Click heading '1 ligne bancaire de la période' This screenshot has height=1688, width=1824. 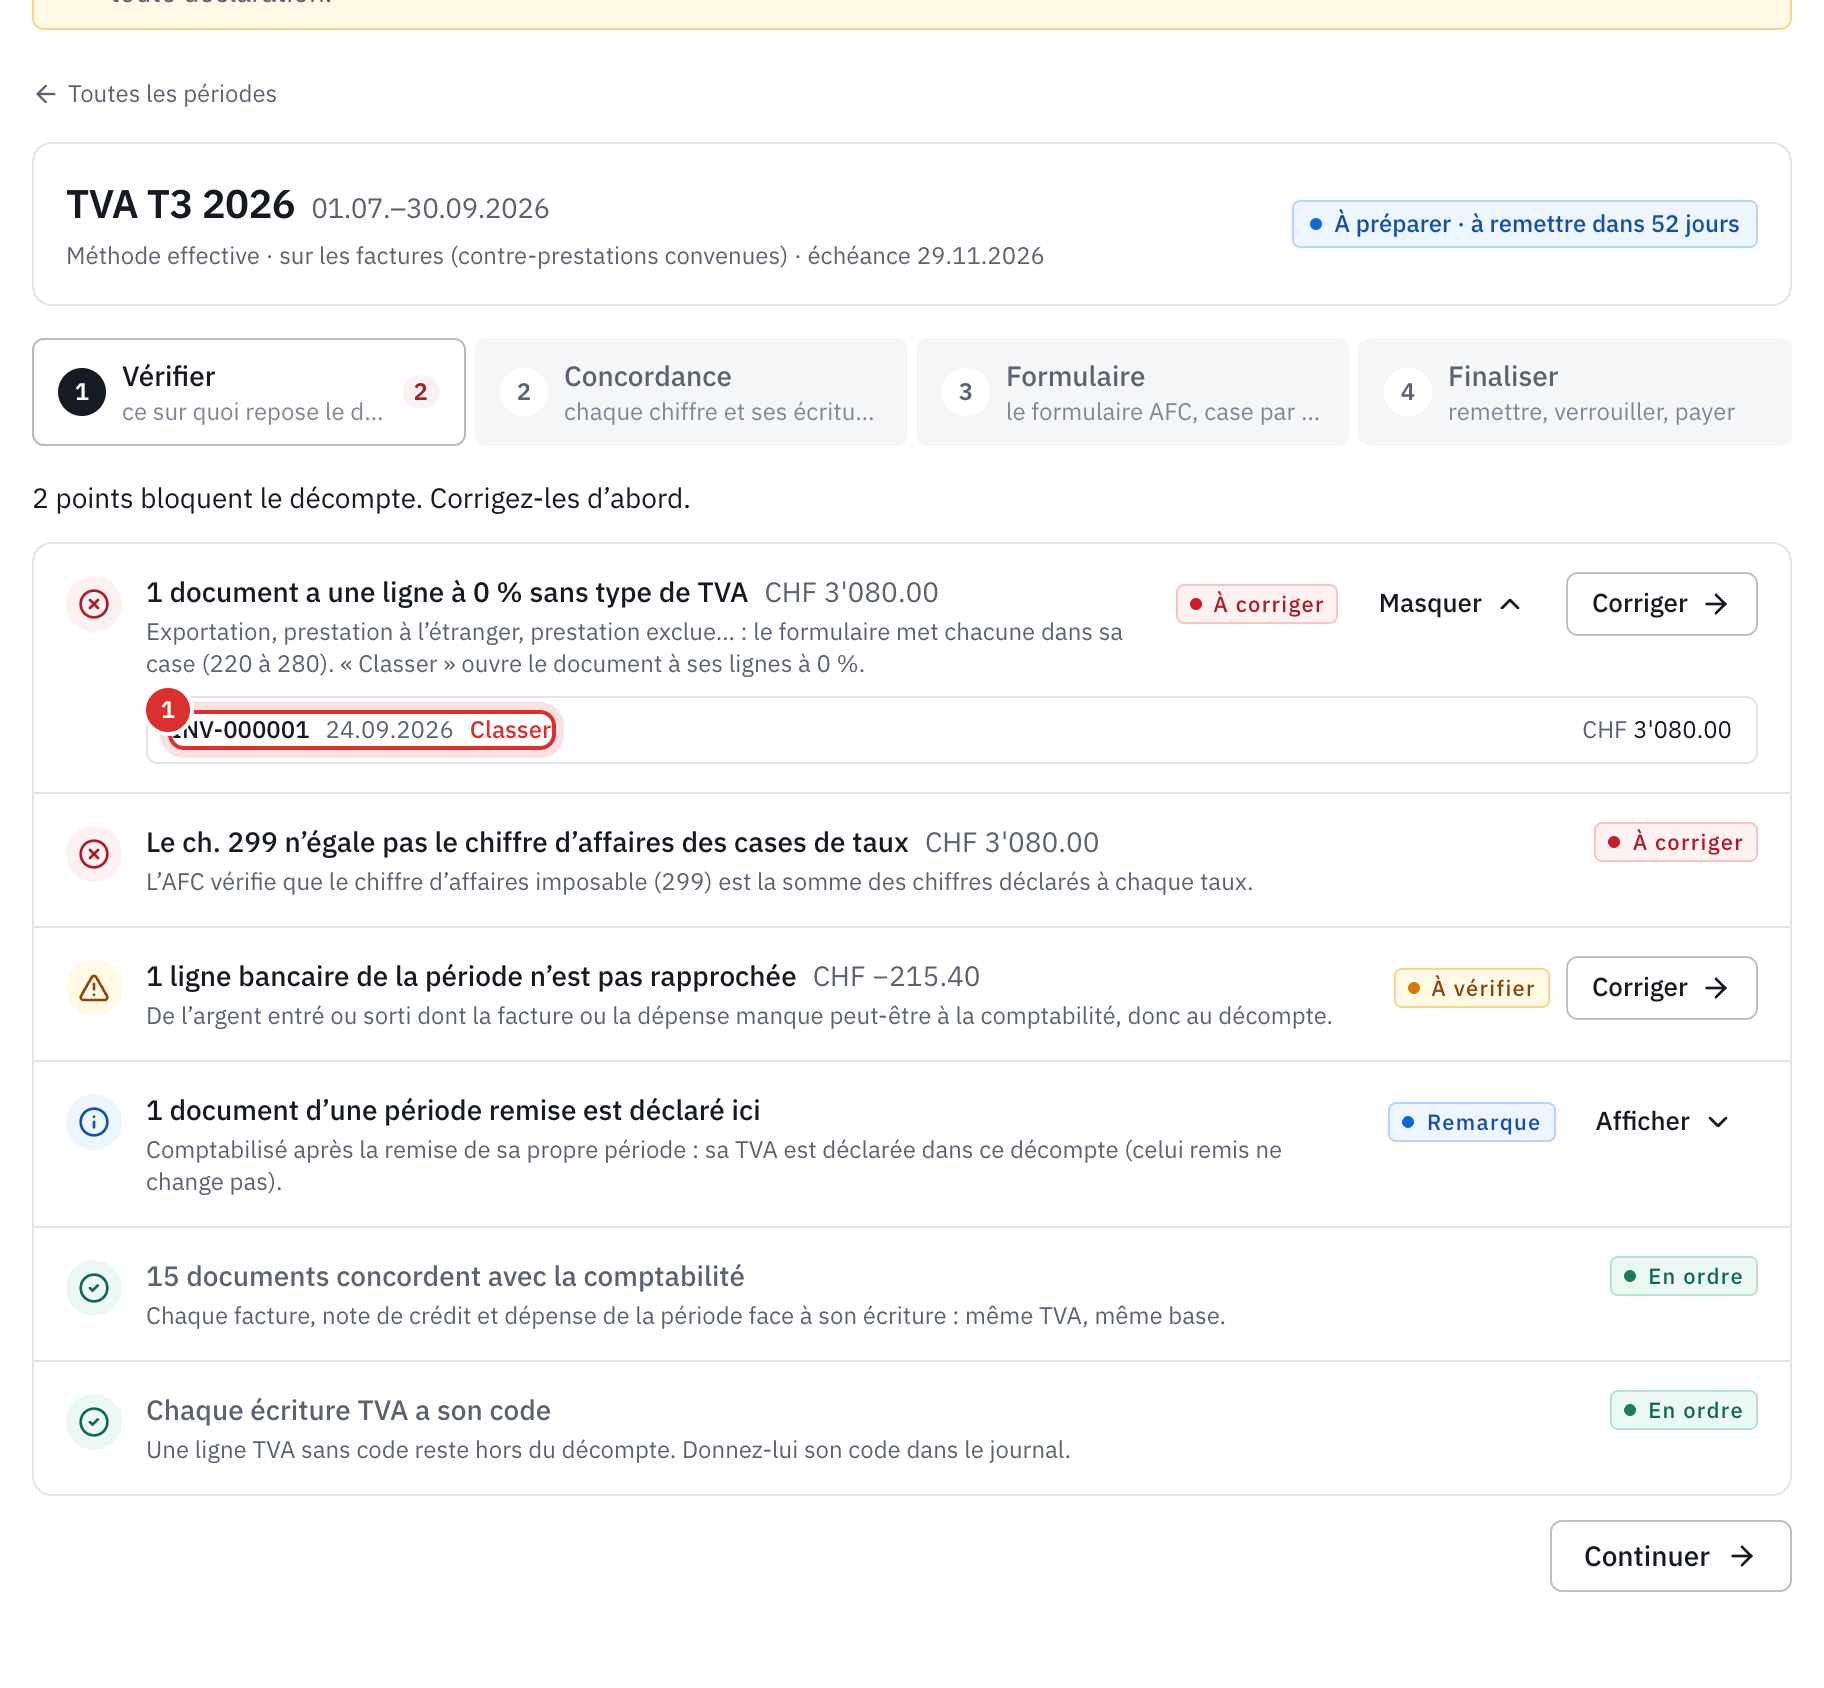(471, 976)
